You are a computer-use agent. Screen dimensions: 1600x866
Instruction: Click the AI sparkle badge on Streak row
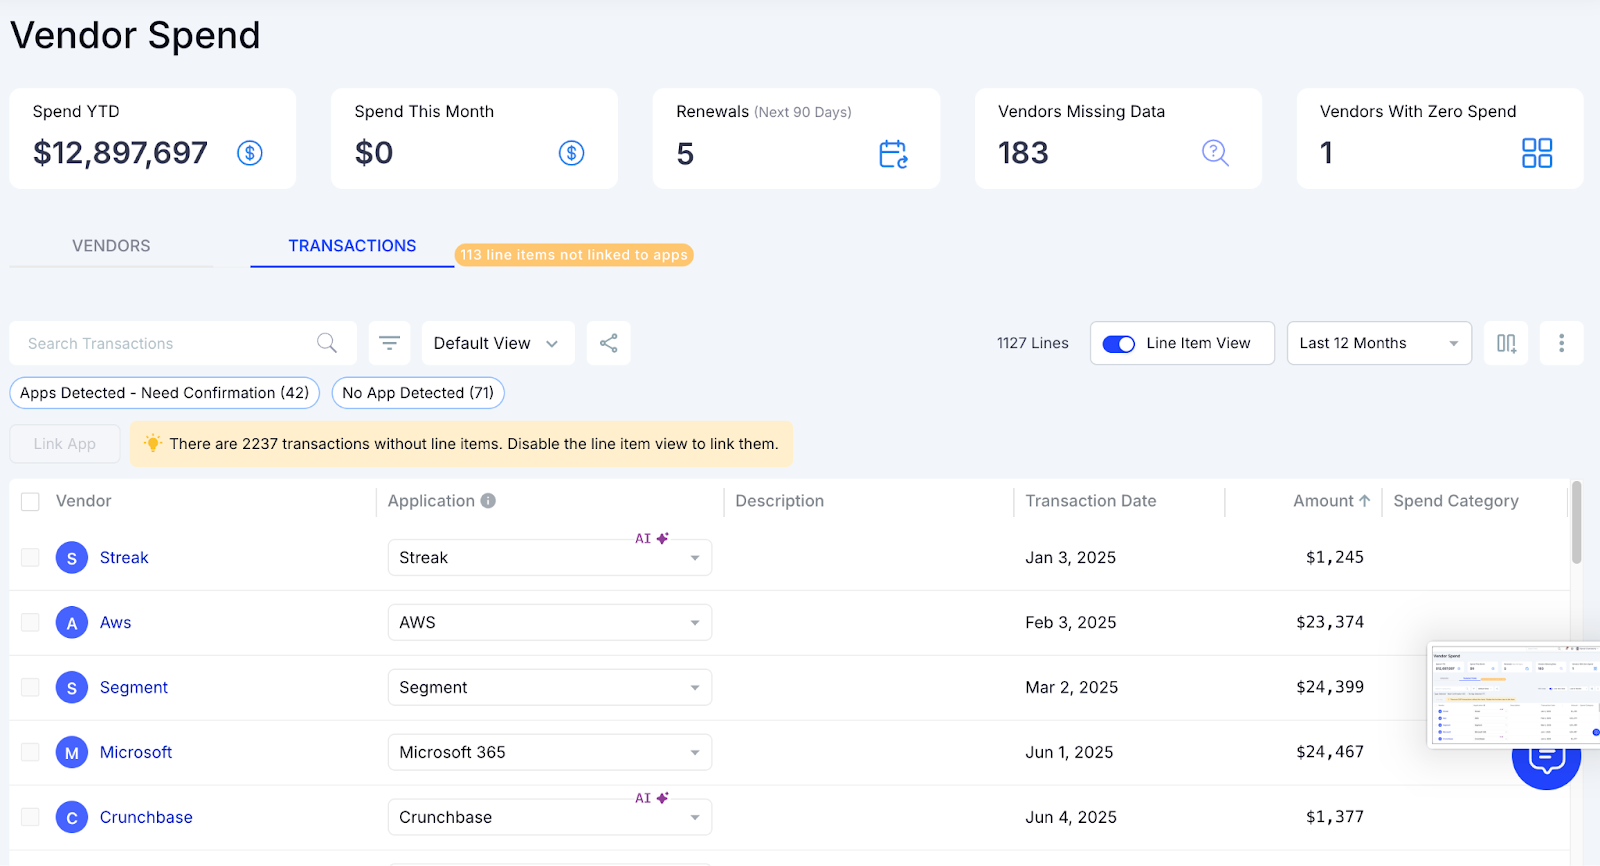(652, 538)
